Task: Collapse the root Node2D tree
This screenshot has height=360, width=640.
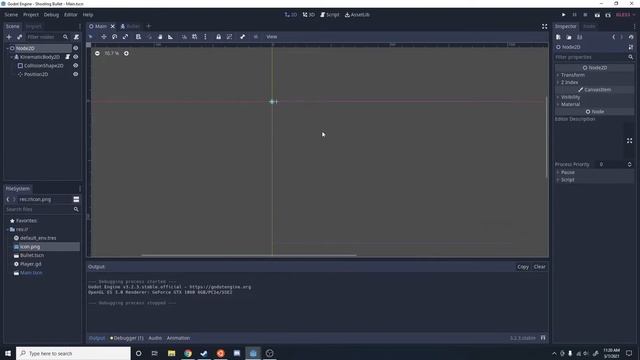Action: pyautogui.click(x=7, y=48)
